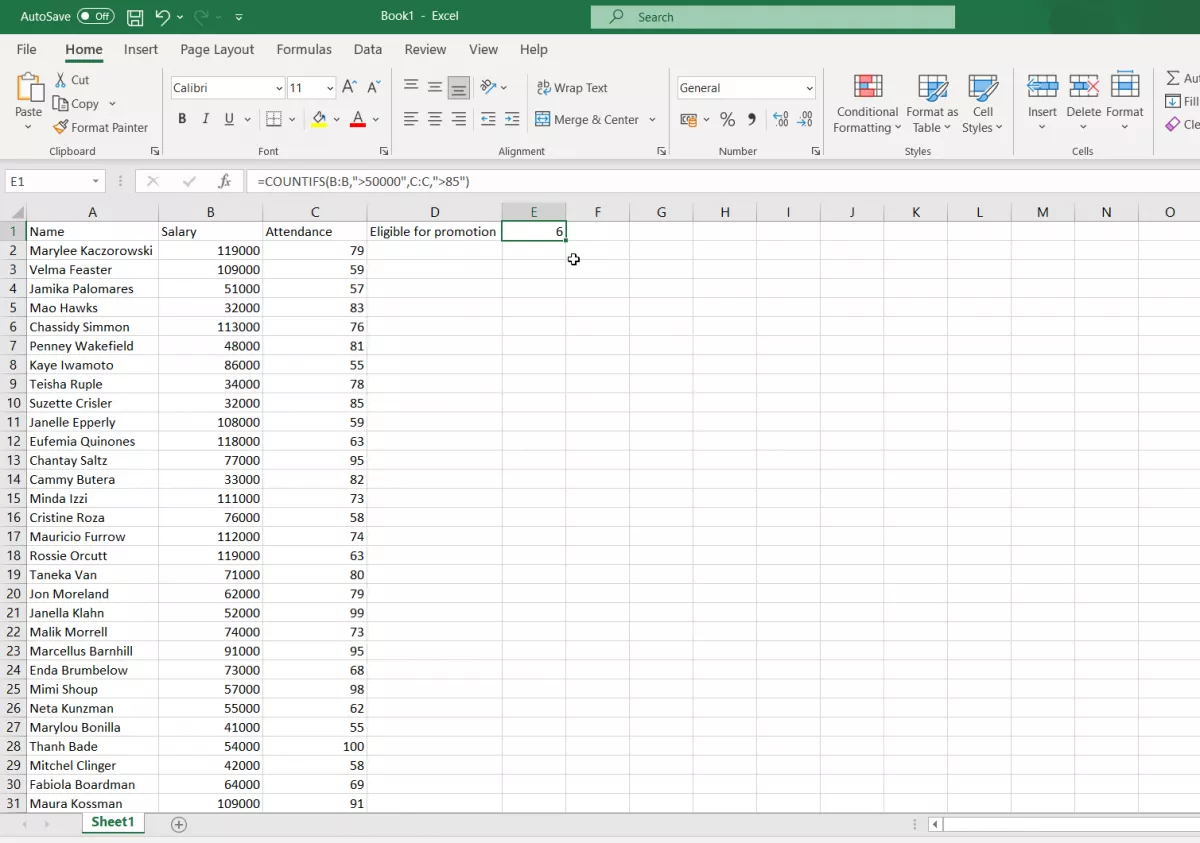1200x843 pixels.
Task: Apply the red Font Color
Action: (x=358, y=119)
